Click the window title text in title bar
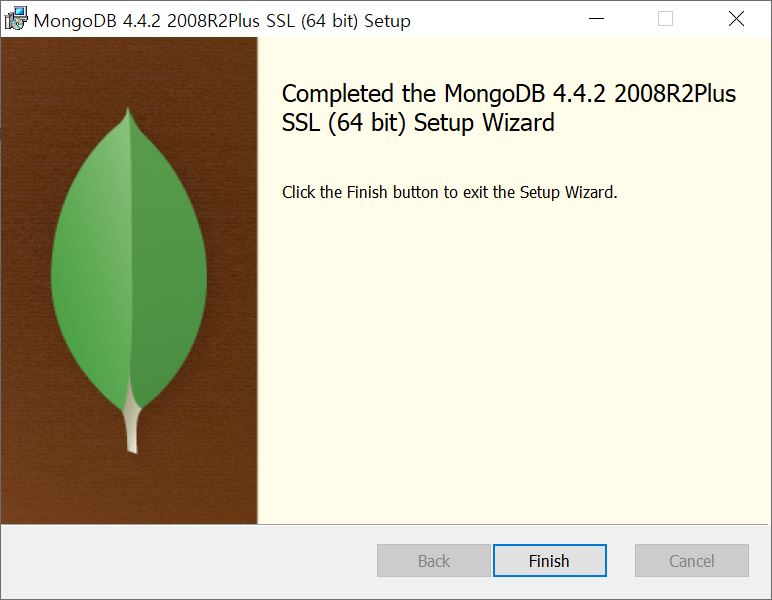This screenshot has height=600, width=772. (x=222, y=21)
